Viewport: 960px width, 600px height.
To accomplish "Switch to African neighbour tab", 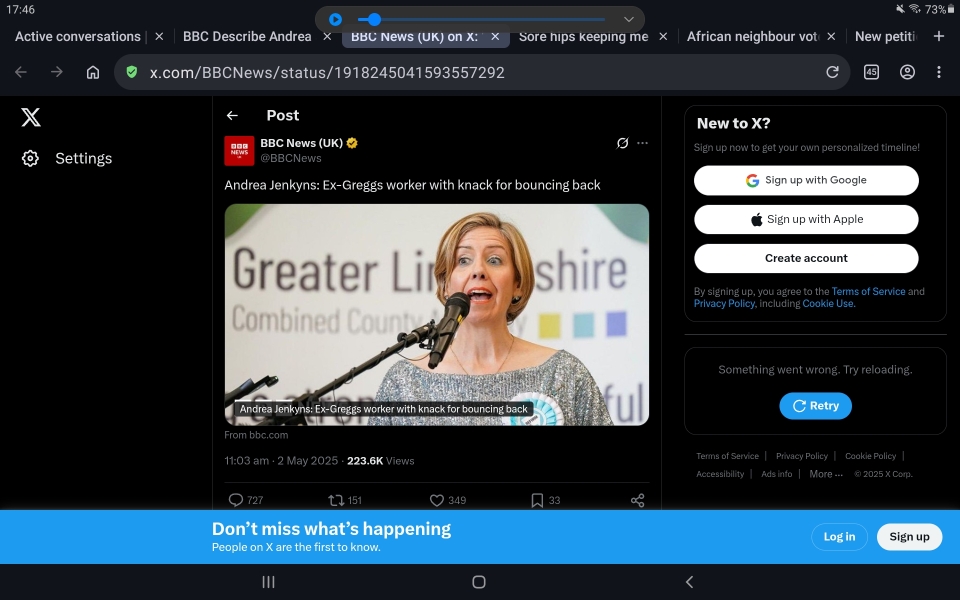I will (752, 37).
